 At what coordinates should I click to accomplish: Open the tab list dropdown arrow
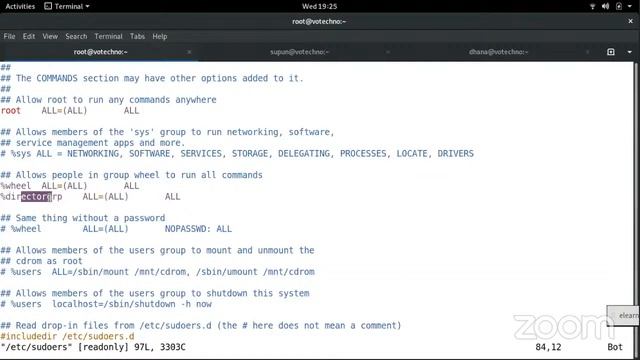pos(629,52)
